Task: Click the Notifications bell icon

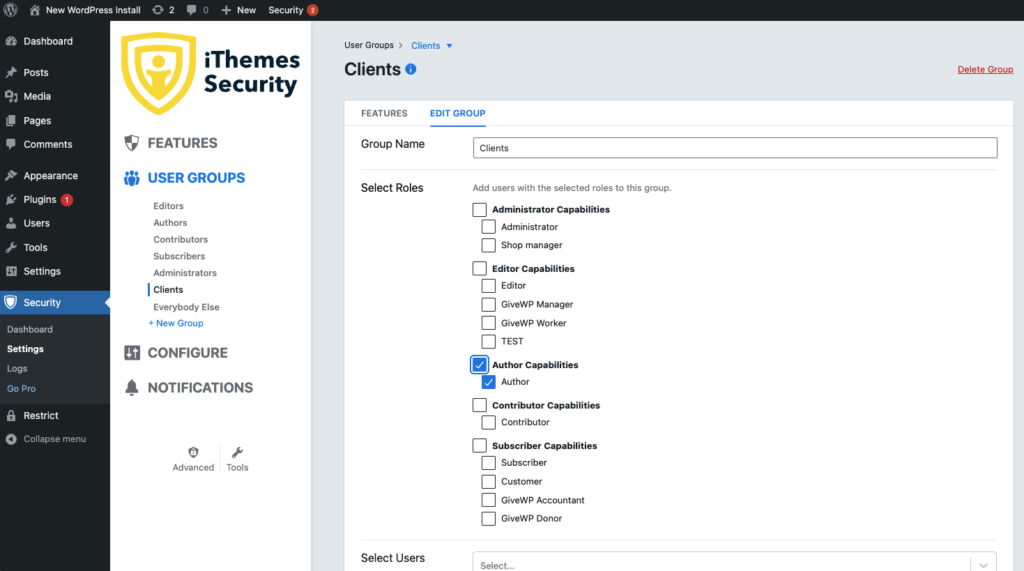Action: [132, 387]
